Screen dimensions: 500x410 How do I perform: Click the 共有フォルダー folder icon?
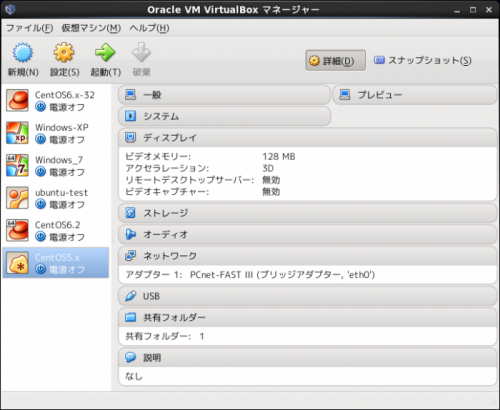[130, 317]
